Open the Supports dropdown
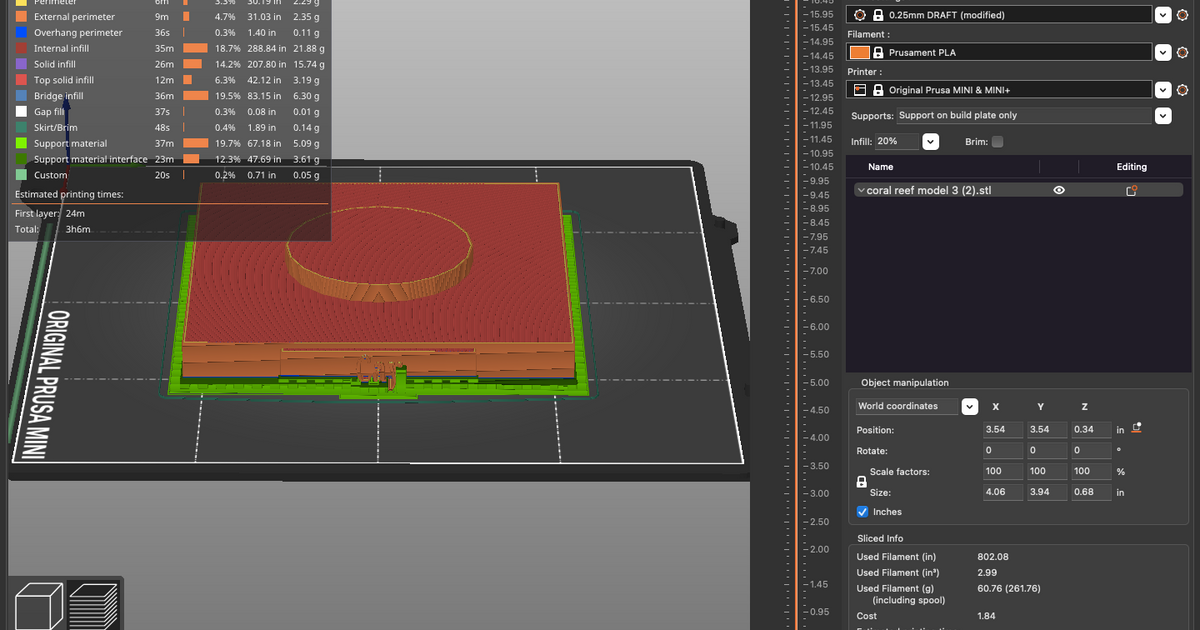This screenshot has width=1200, height=630. click(1162, 116)
